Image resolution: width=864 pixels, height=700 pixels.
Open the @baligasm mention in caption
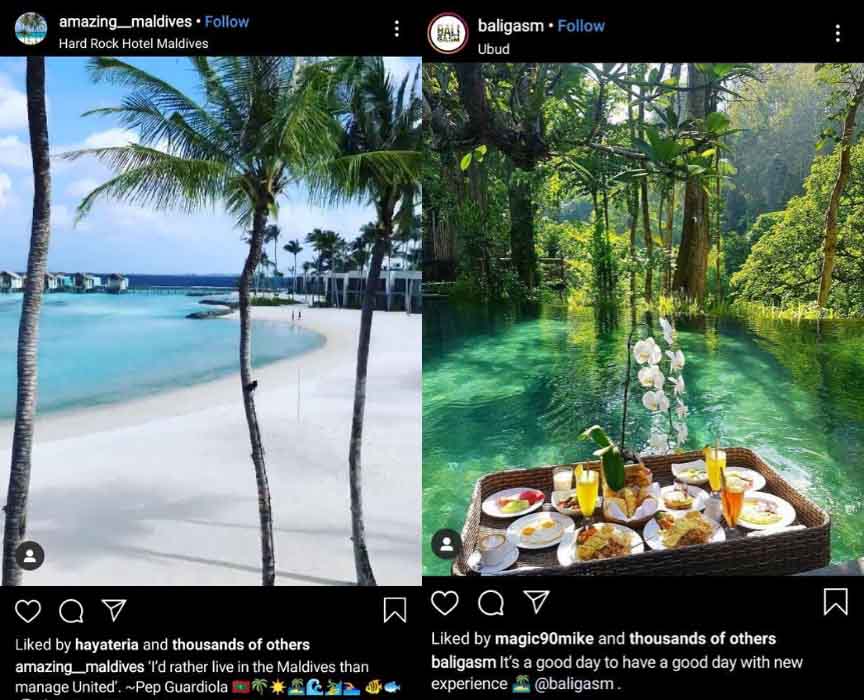click(574, 684)
